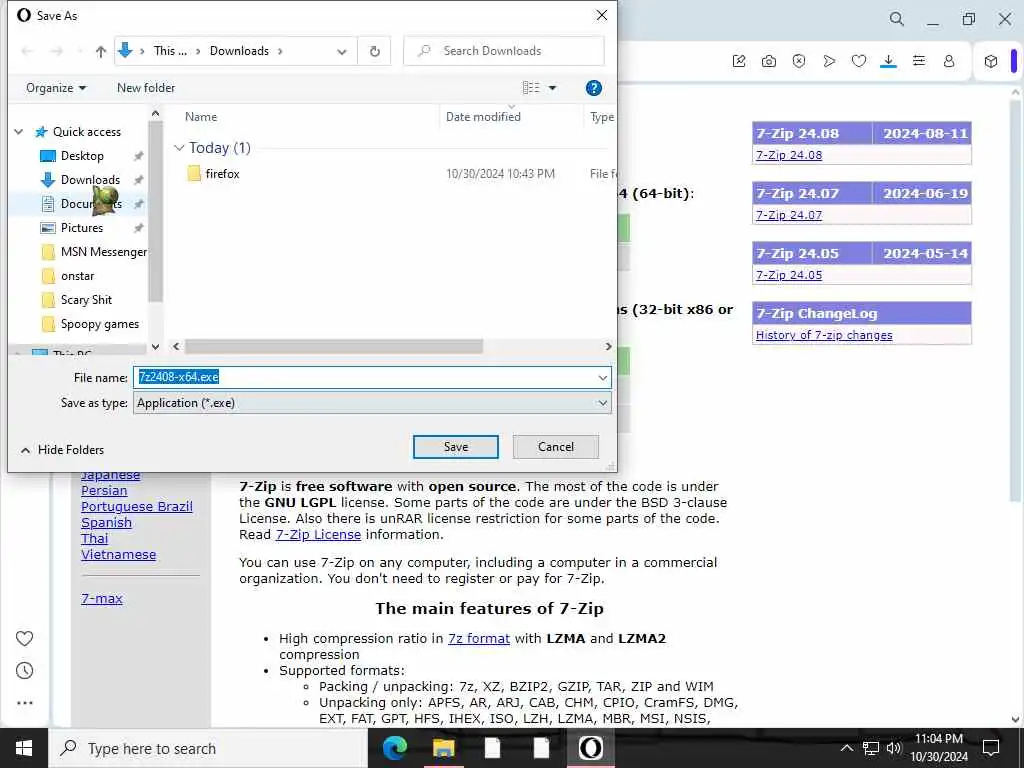Click horizontal scrollbar in file list
1024x768 pixels.
(334, 346)
